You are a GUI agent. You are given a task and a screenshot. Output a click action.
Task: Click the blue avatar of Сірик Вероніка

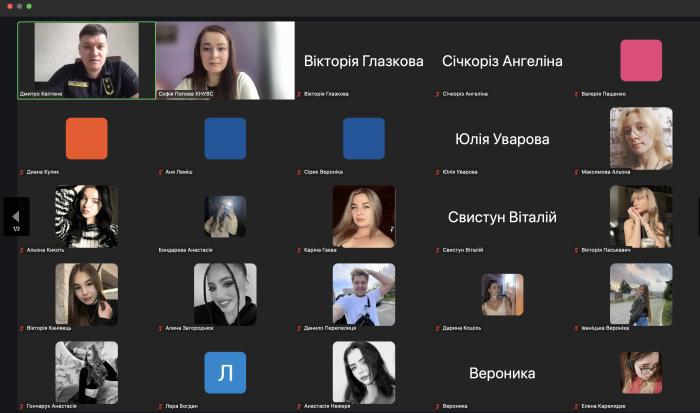pyautogui.click(x=364, y=138)
